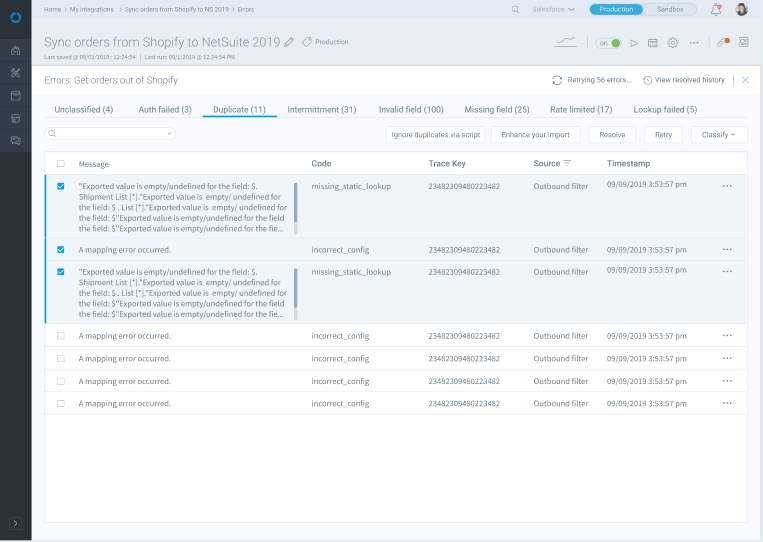This screenshot has height=542, width=763.
Task: Turn off the flow on/off toggle
Action: pos(608,43)
